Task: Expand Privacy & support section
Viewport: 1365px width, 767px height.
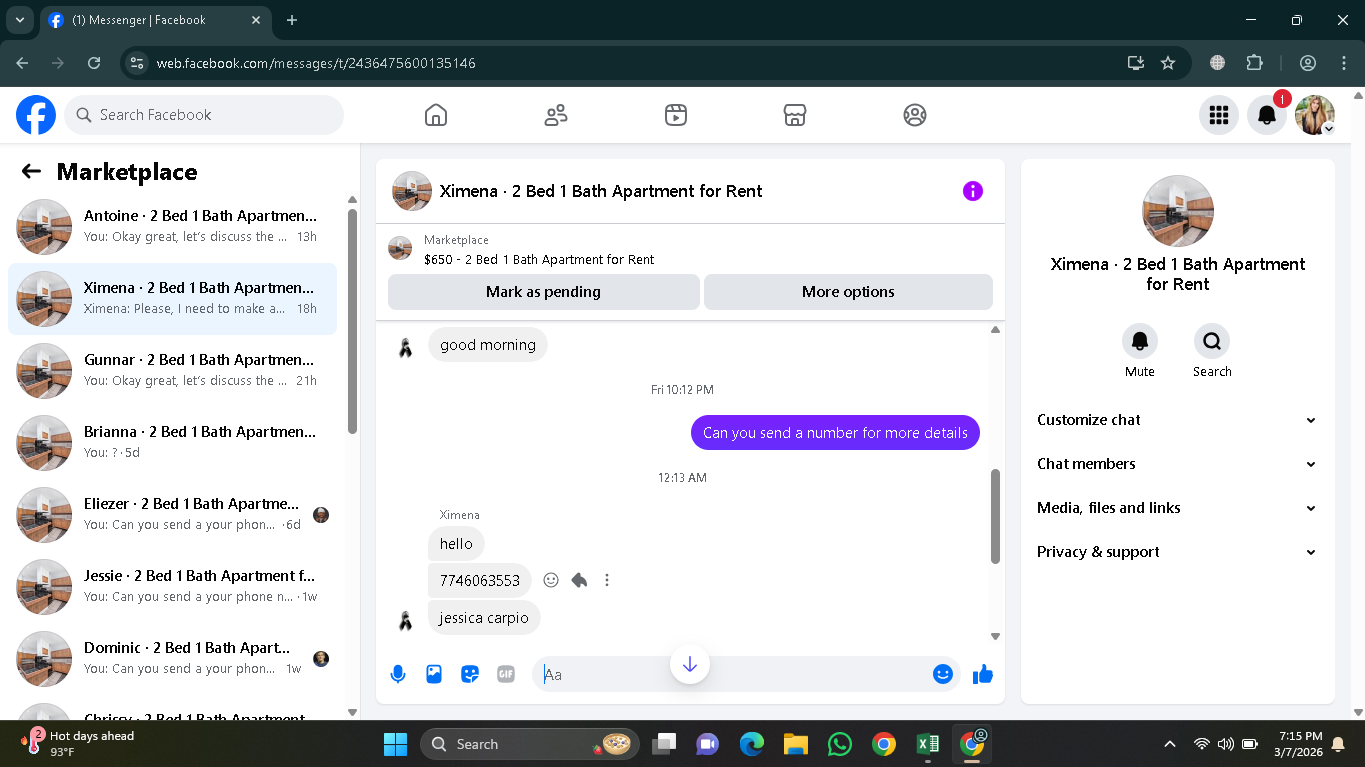Action: (x=1177, y=552)
